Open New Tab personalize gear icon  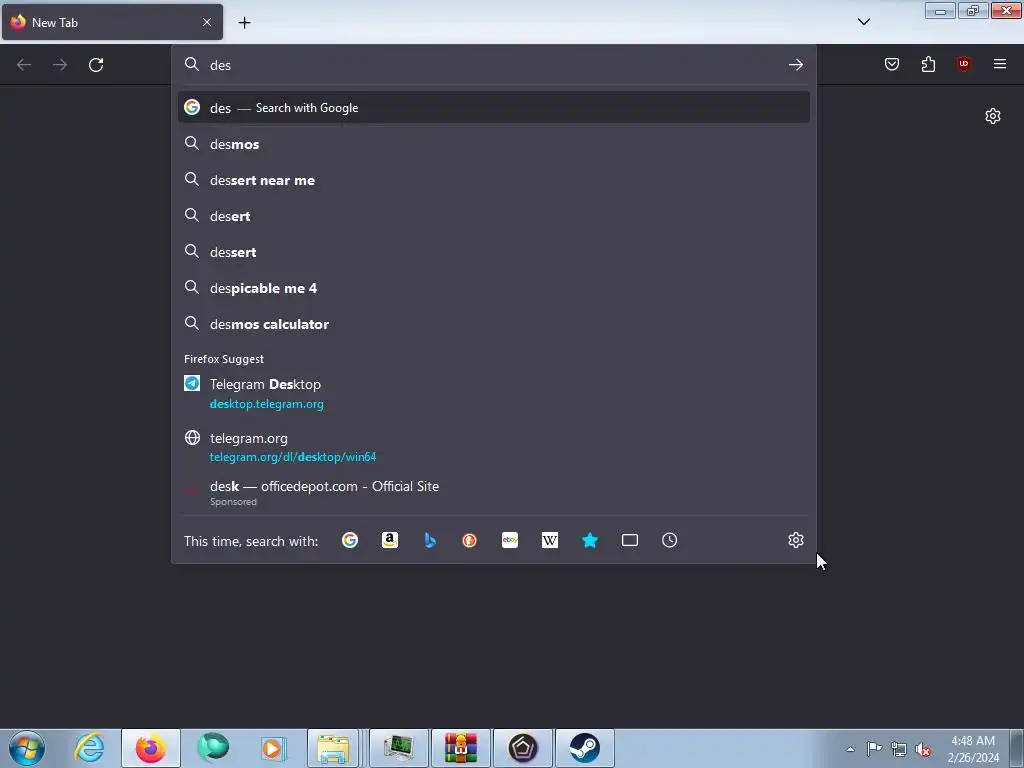[x=993, y=116]
